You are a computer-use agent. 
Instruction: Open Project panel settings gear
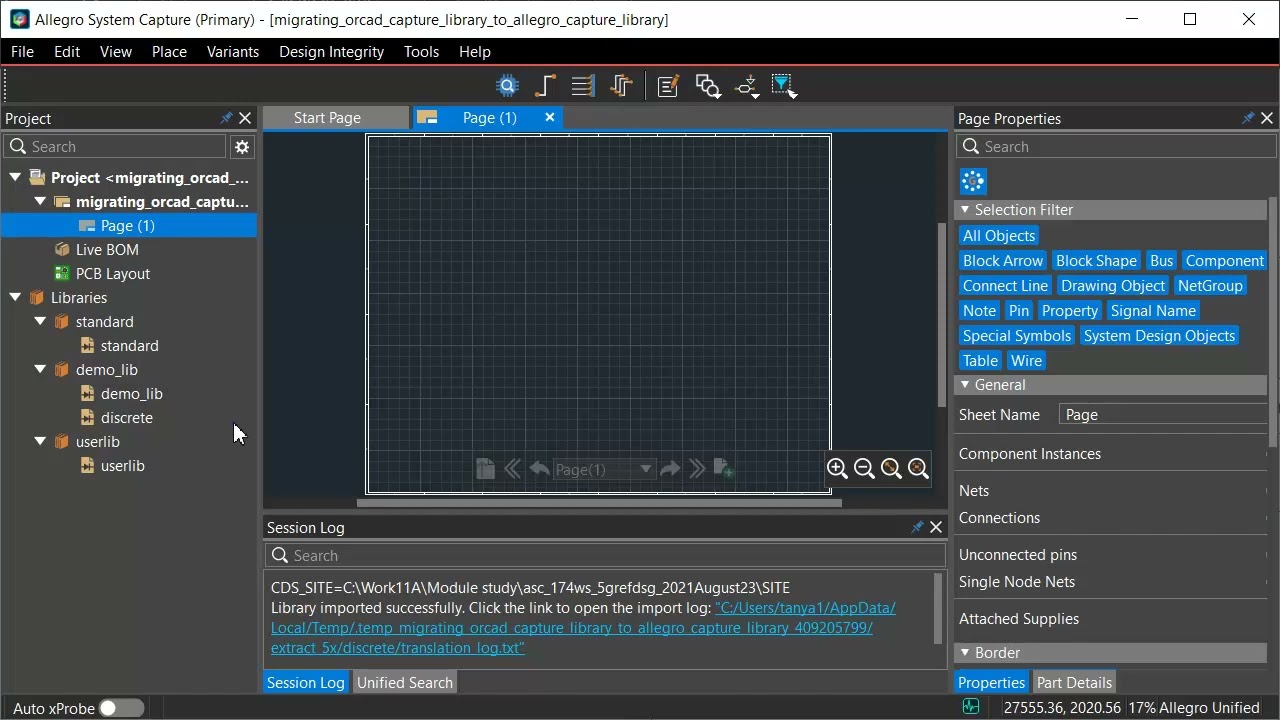(x=242, y=147)
